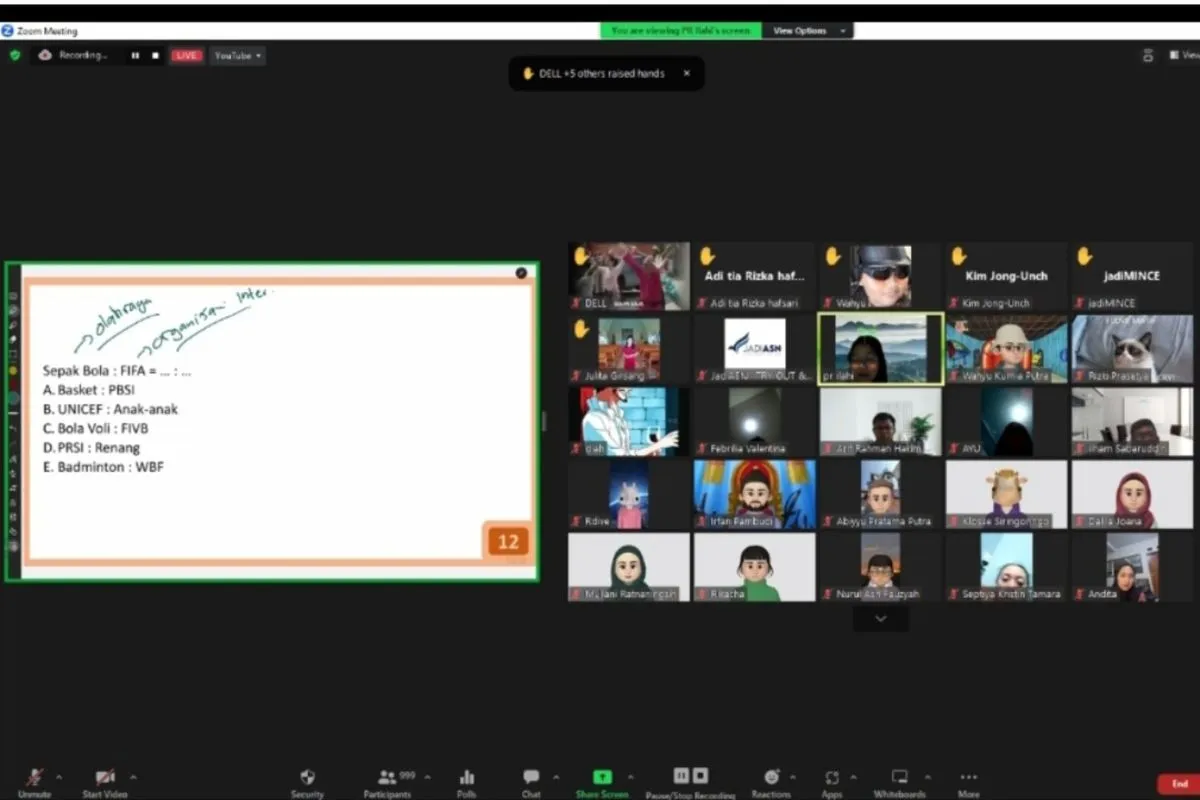
Task: Open the Reactions menu
Action: (x=771, y=778)
